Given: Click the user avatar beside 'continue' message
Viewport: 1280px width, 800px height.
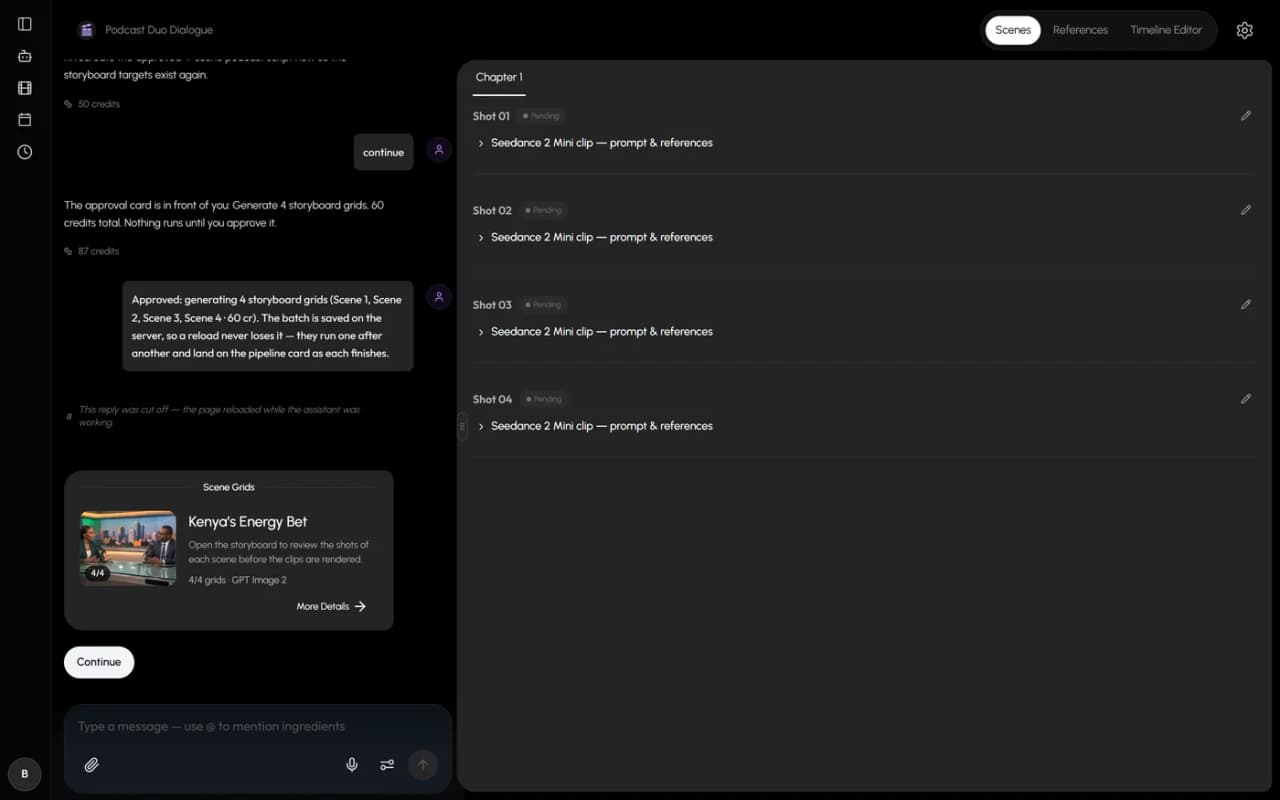Looking at the screenshot, I should (x=439, y=150).
